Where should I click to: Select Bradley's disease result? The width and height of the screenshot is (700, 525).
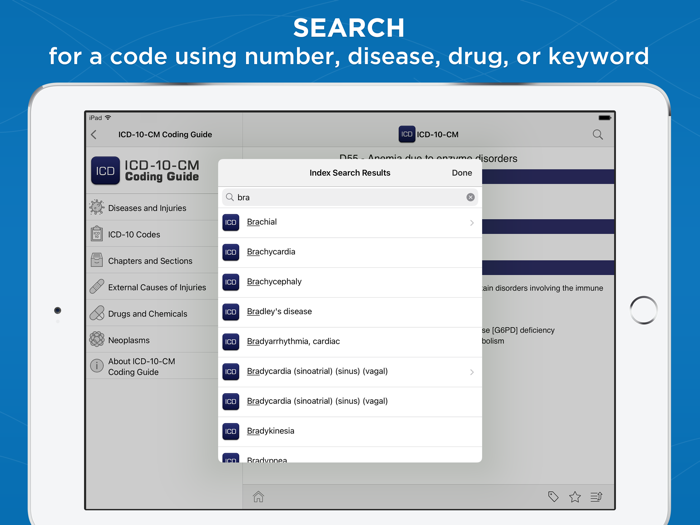(350, 312)
